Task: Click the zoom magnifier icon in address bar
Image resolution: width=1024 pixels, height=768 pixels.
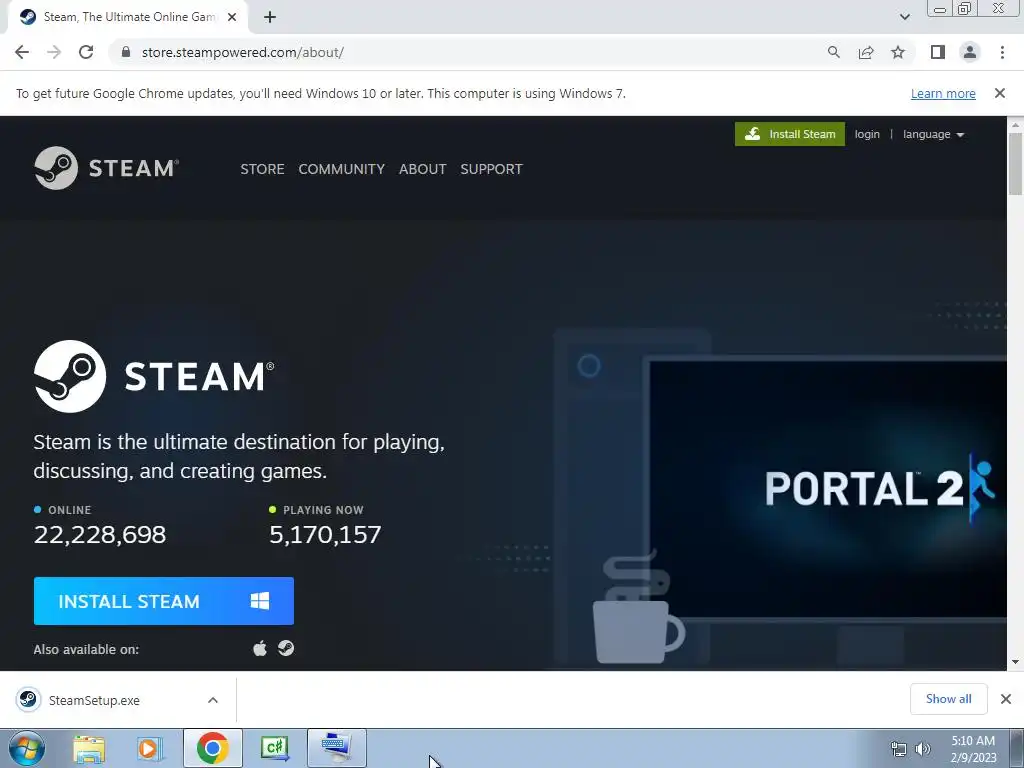Action: click(833, 52)
